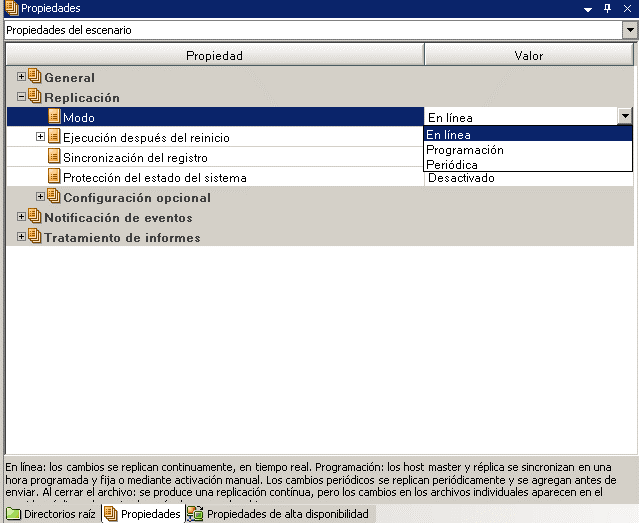Click the Ejecución después del reinicio icon
The height and width of the screenshot is (523, 639).
click(x=54, y=136)
